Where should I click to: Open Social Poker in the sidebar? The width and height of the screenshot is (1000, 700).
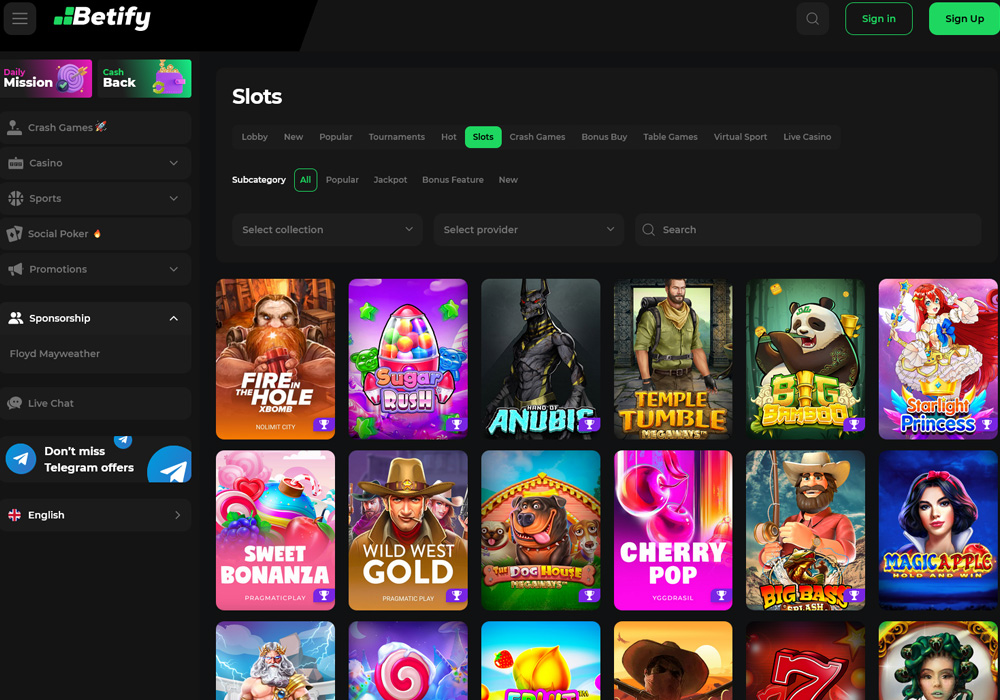(x=96, y=234)
